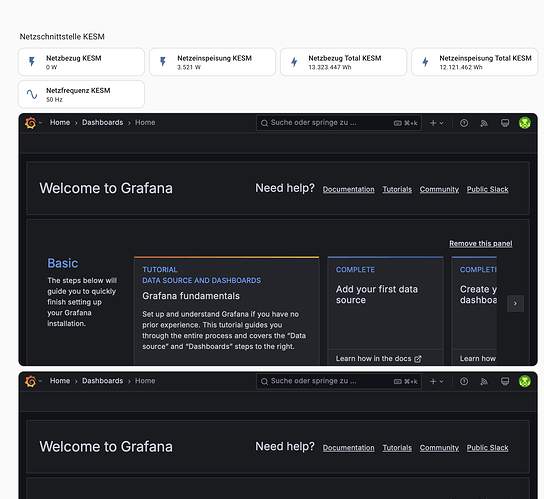
Task: Expand the plus new-item dropdown in the upper header
Action: 436,123
